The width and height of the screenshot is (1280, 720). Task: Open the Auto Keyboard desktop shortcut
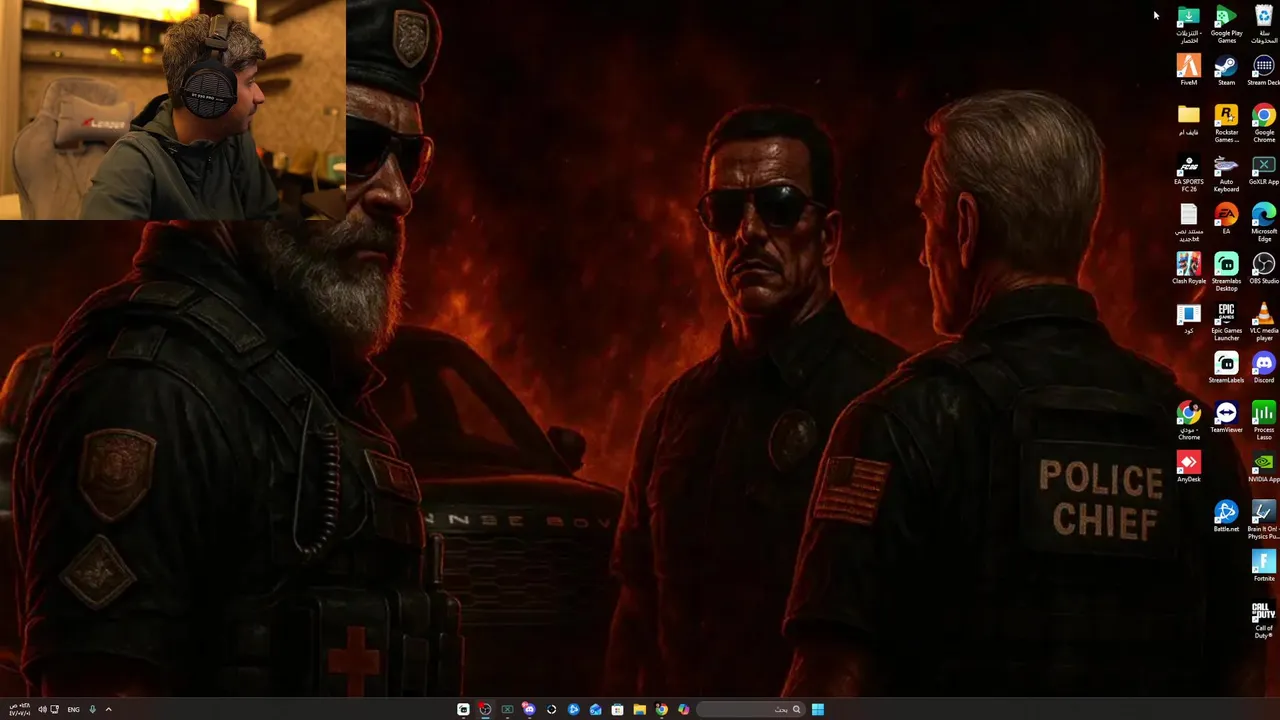tap(1226, 173)
